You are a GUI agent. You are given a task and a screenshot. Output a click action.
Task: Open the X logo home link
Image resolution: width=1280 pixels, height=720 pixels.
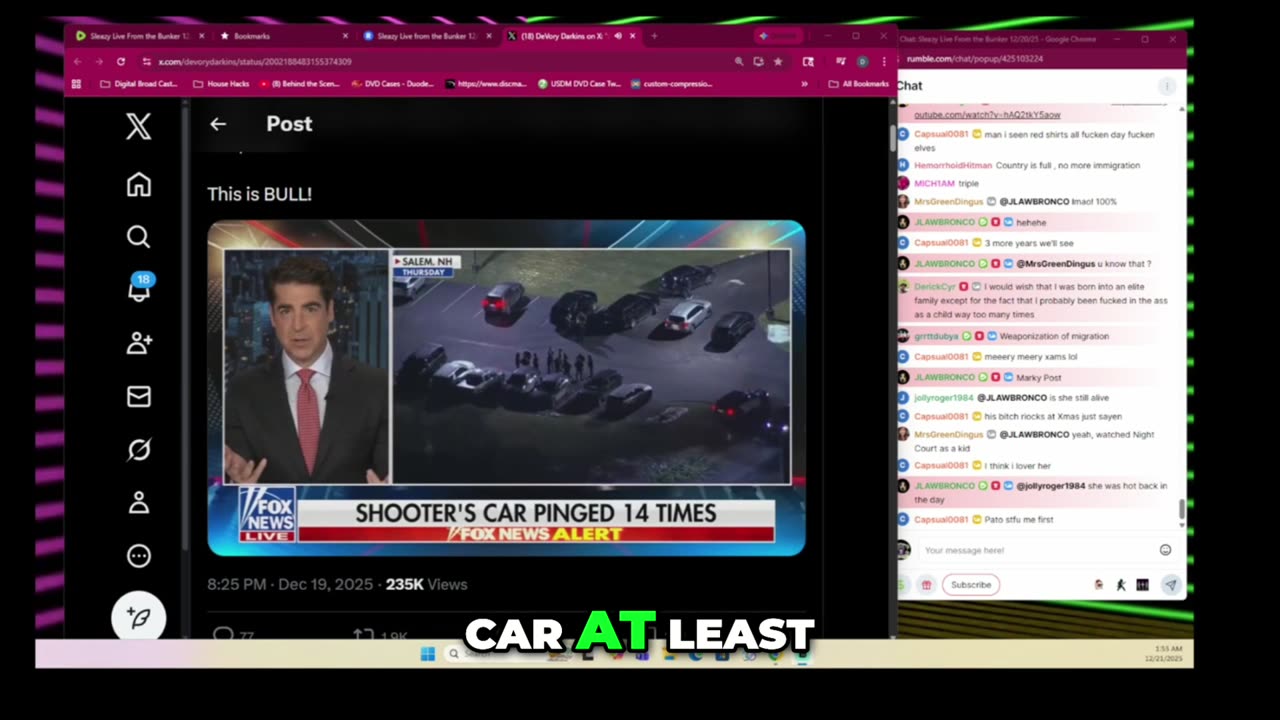(138, 126)
